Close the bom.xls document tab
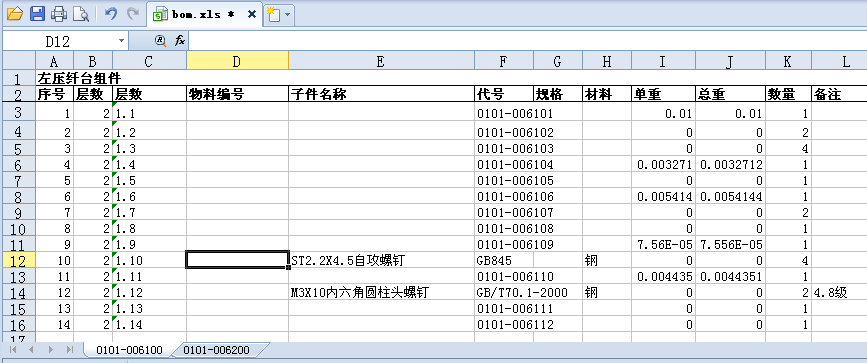Screen dimensions: 867x363 coord(252,14)
